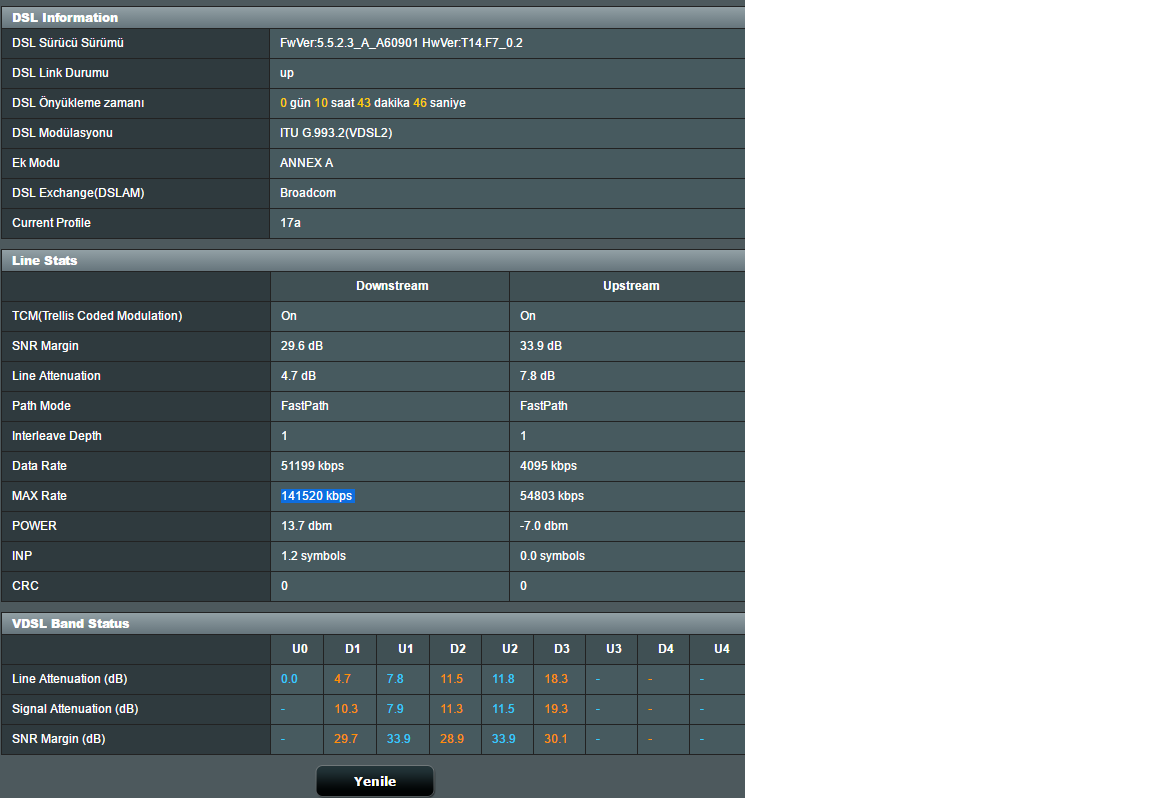The height and width of the screenshot is (798, 1152).
Task: Click the CRC row label
Action: 25,586
